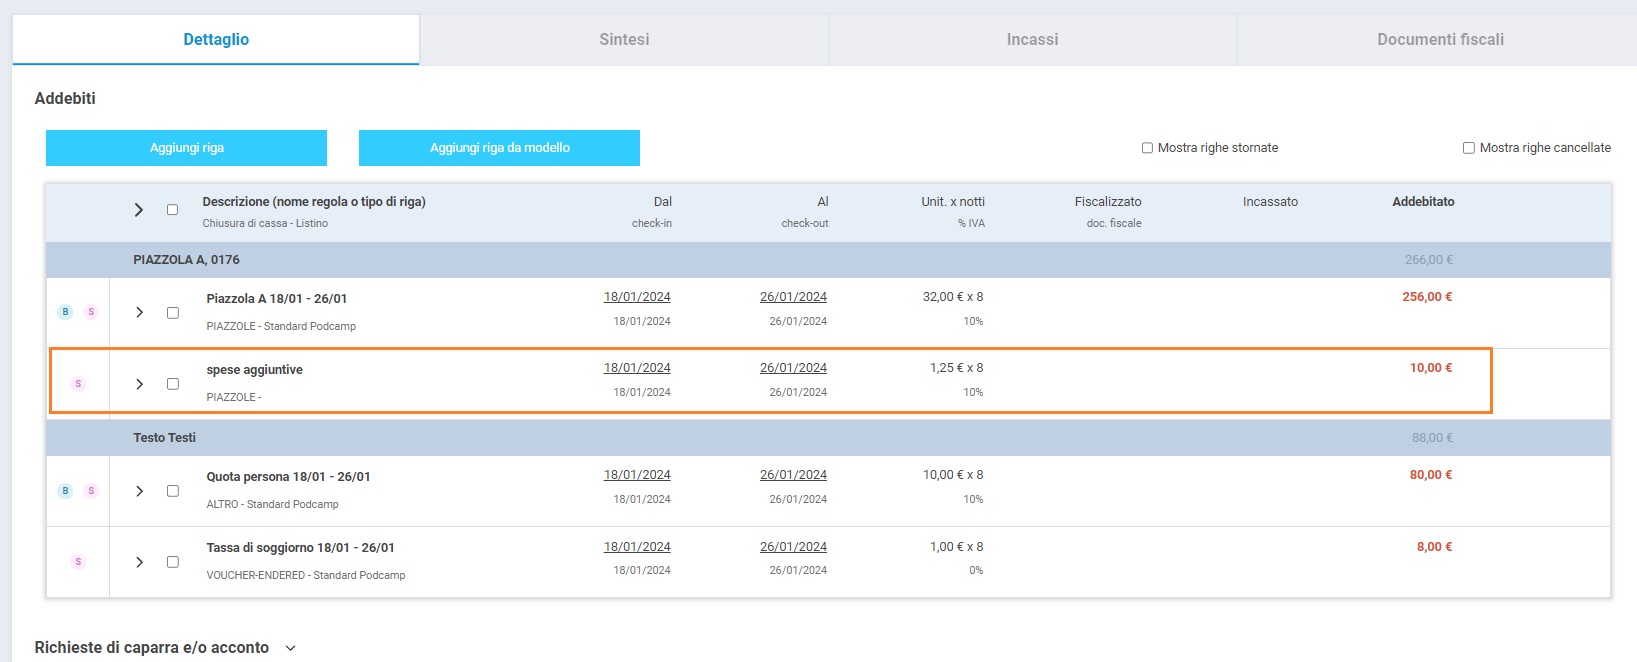This screenshot has height=662, width=1637.
Task: Click the B badge on Quota persona row
Action: click(x=65, y=491)
